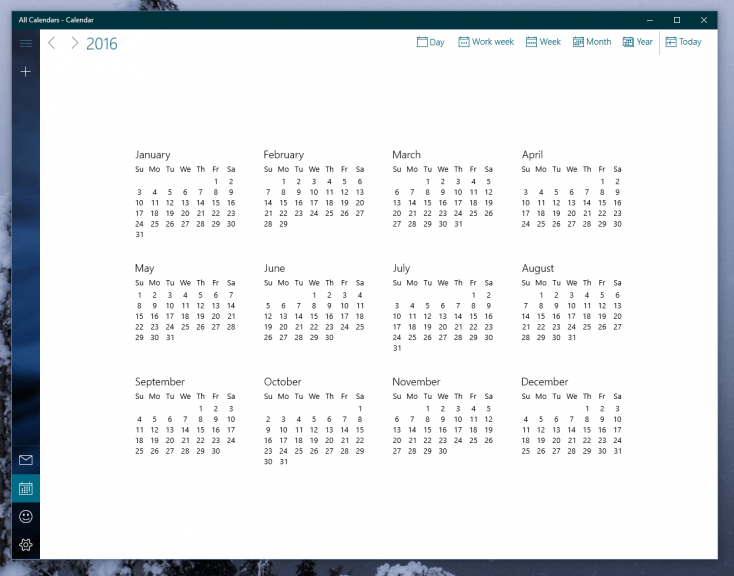Jump to Today
Screen dimensions: 734x576
[683, 42]
